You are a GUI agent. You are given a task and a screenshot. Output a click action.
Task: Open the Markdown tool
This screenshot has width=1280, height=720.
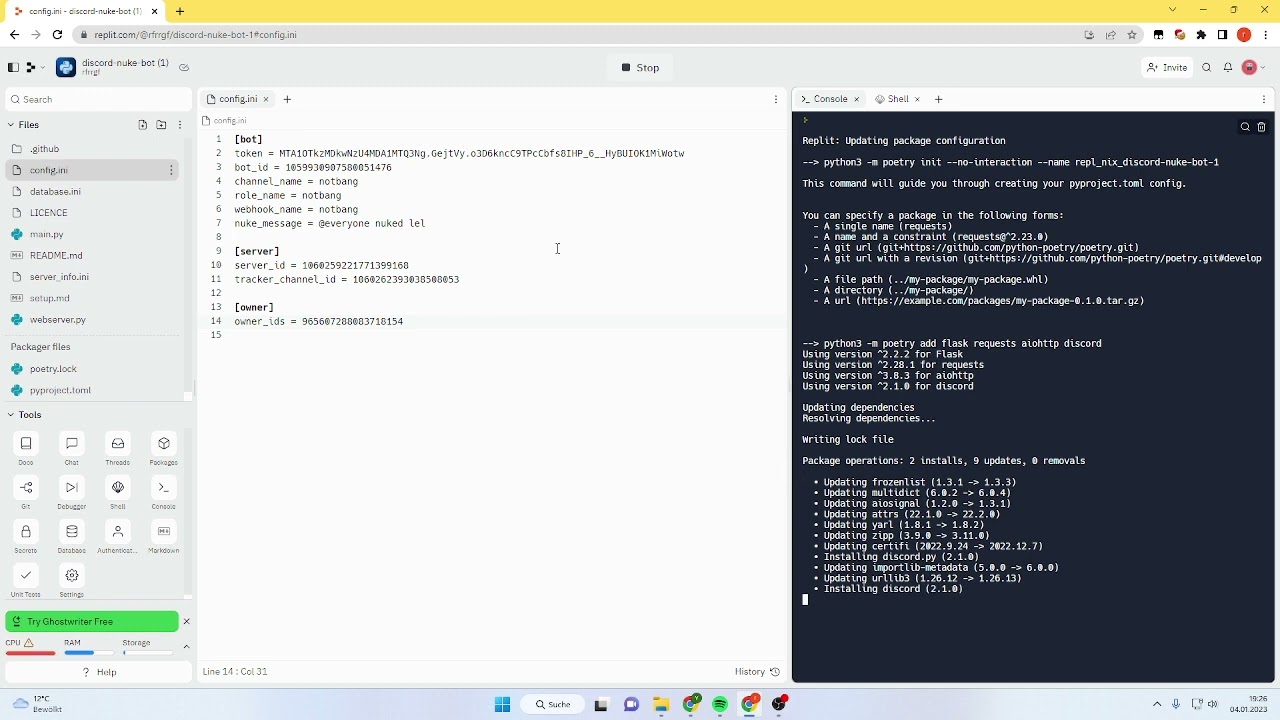point(164,538)
